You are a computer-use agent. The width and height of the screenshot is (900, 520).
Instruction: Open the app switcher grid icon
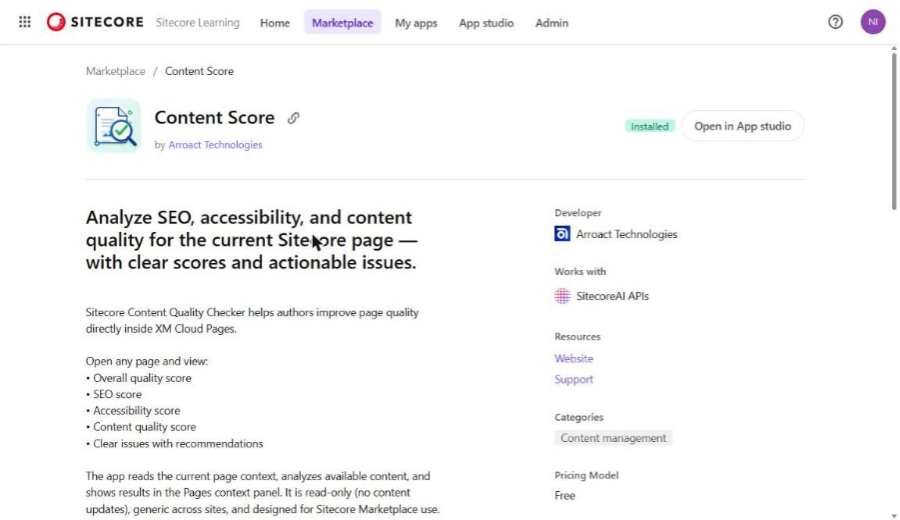[25, 22]
